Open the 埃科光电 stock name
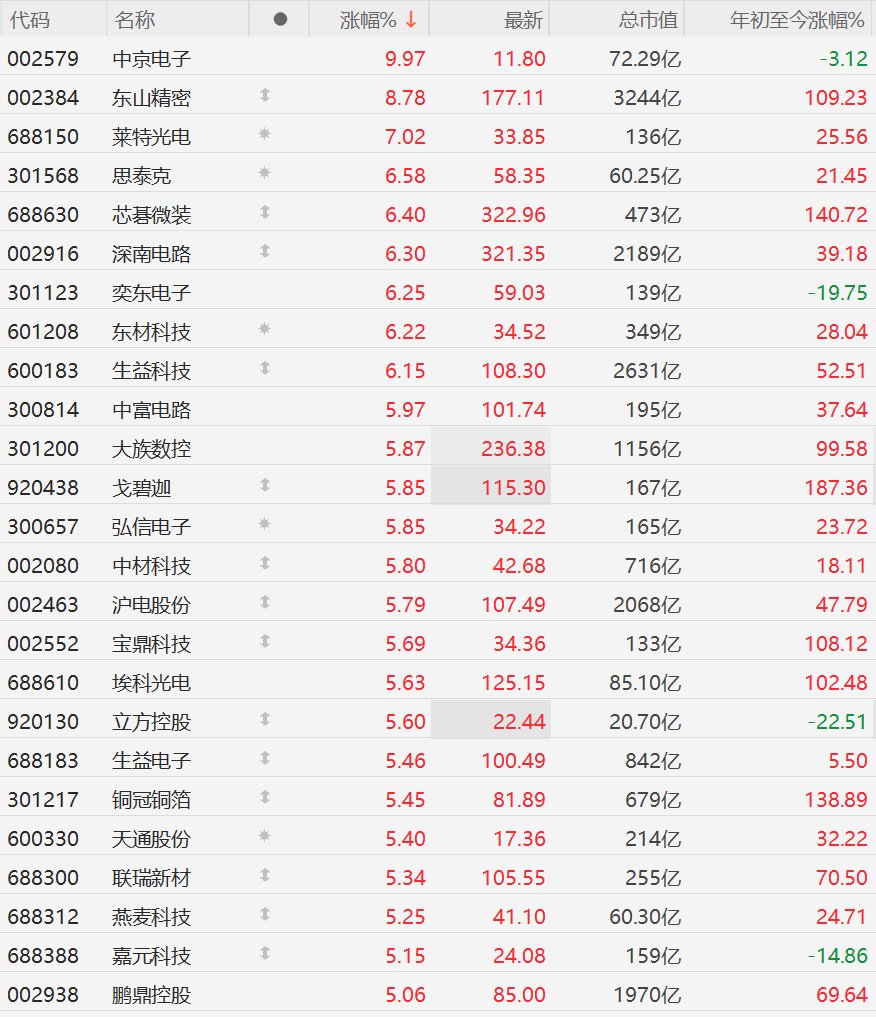876x1017 pixels. tap(151, 683)
